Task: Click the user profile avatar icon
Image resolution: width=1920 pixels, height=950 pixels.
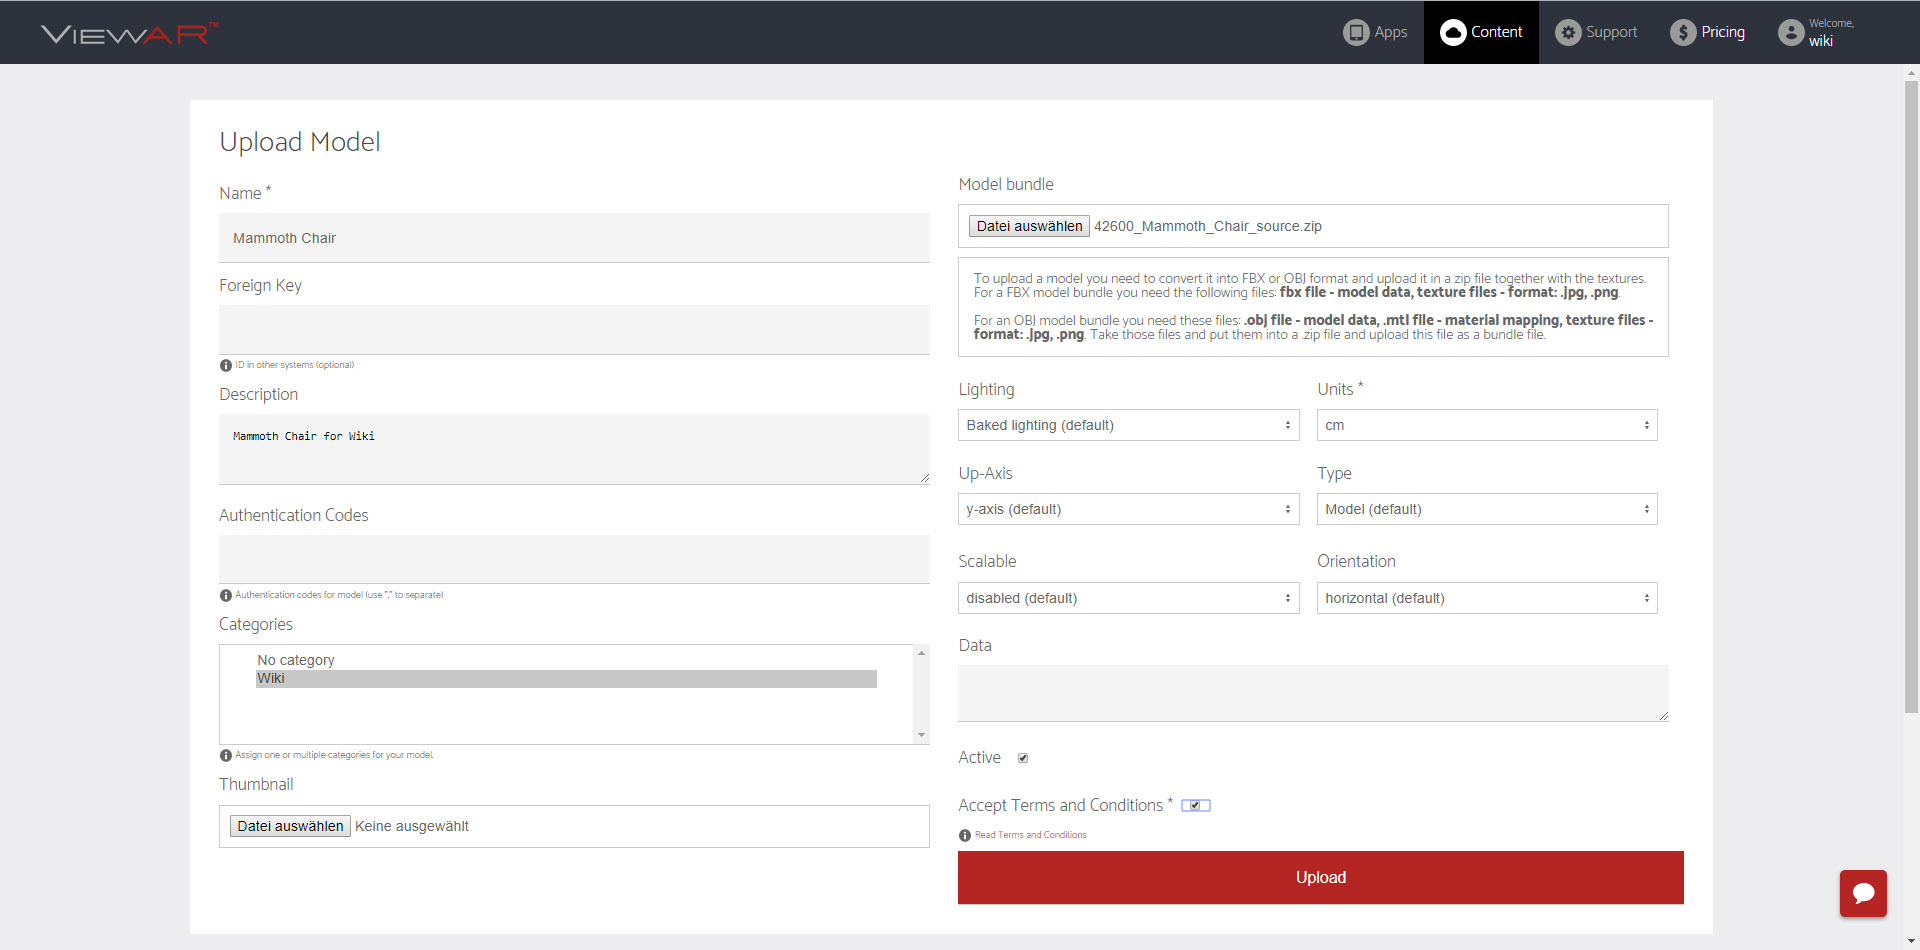Action: [1790, 32]
